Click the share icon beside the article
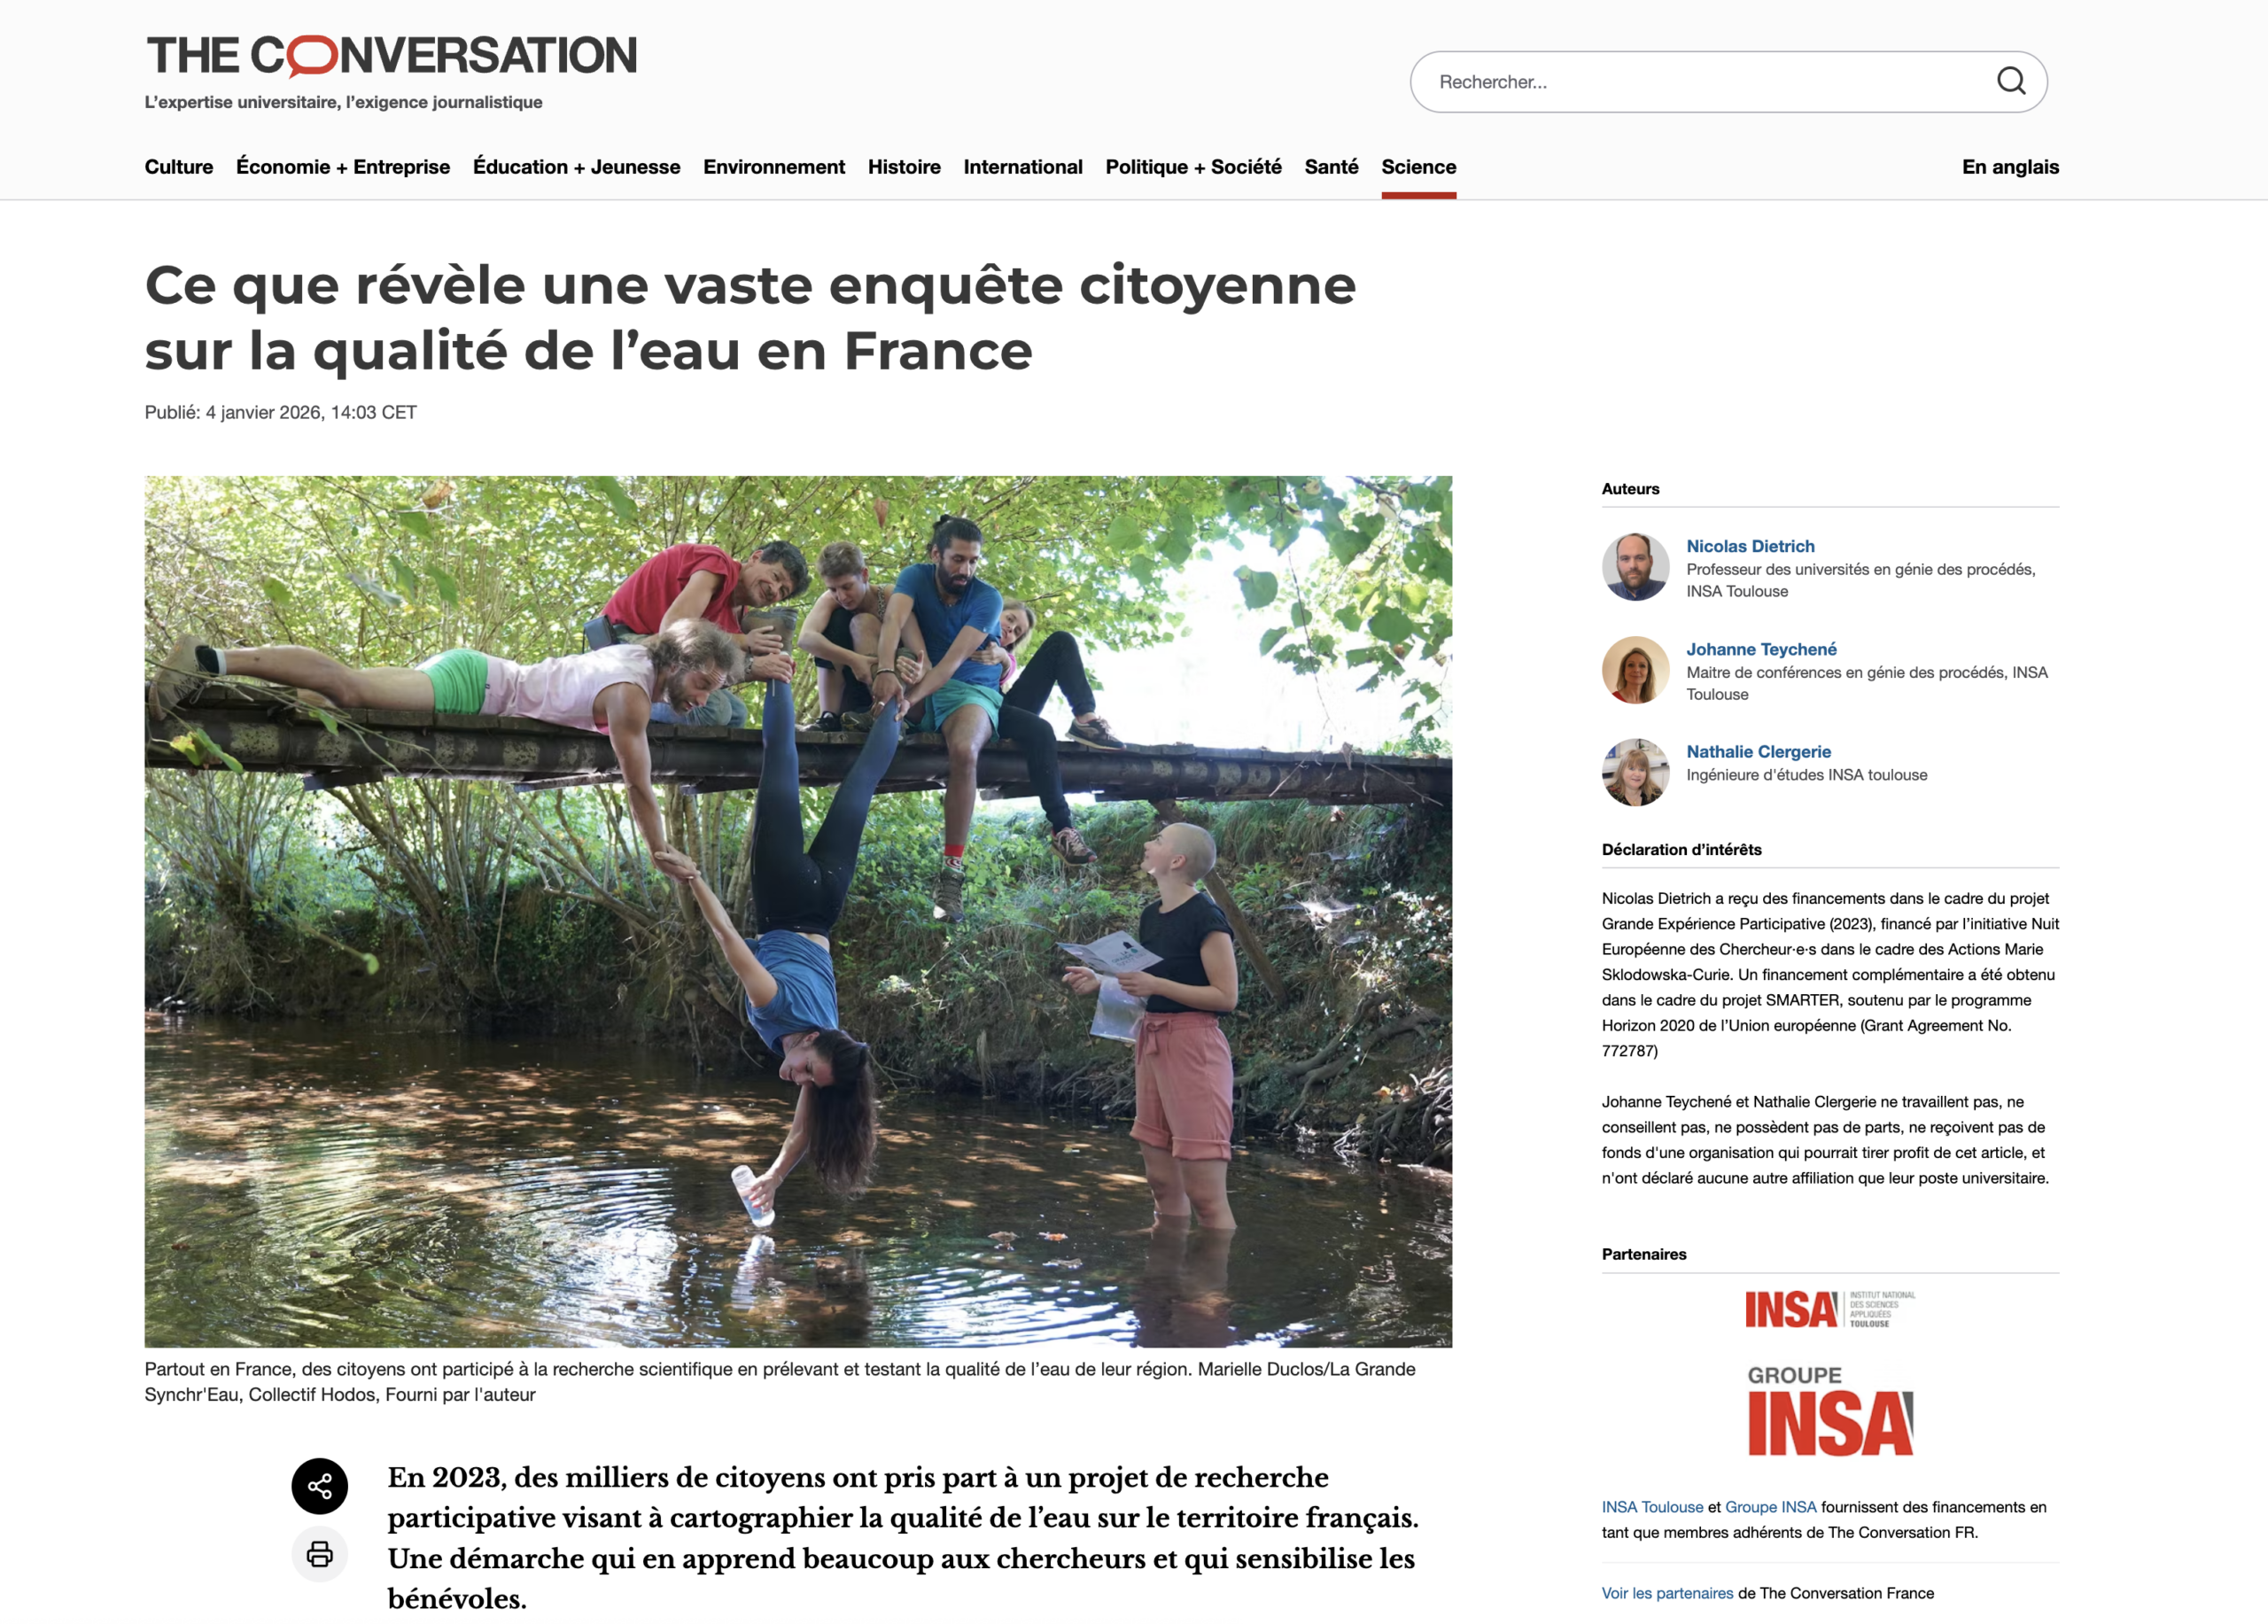2268x1624 pixels. [320, 1486]
